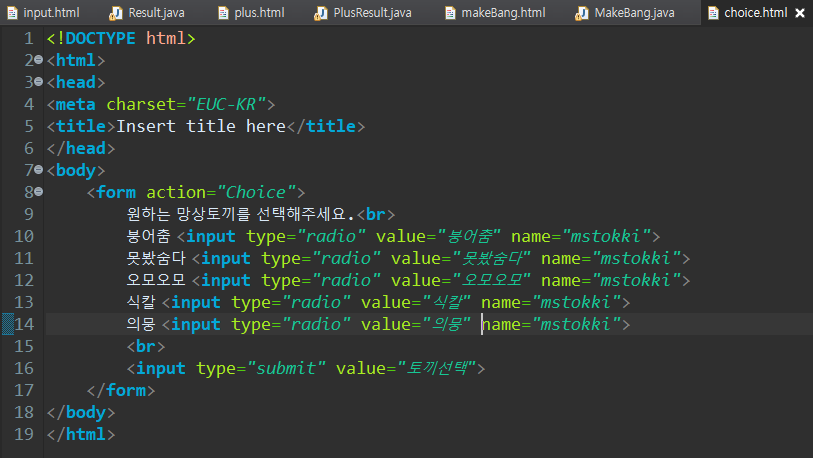This screenshot has width=813, height=458.
Task: Click the Result.java file icon
Action: point(115,13)
